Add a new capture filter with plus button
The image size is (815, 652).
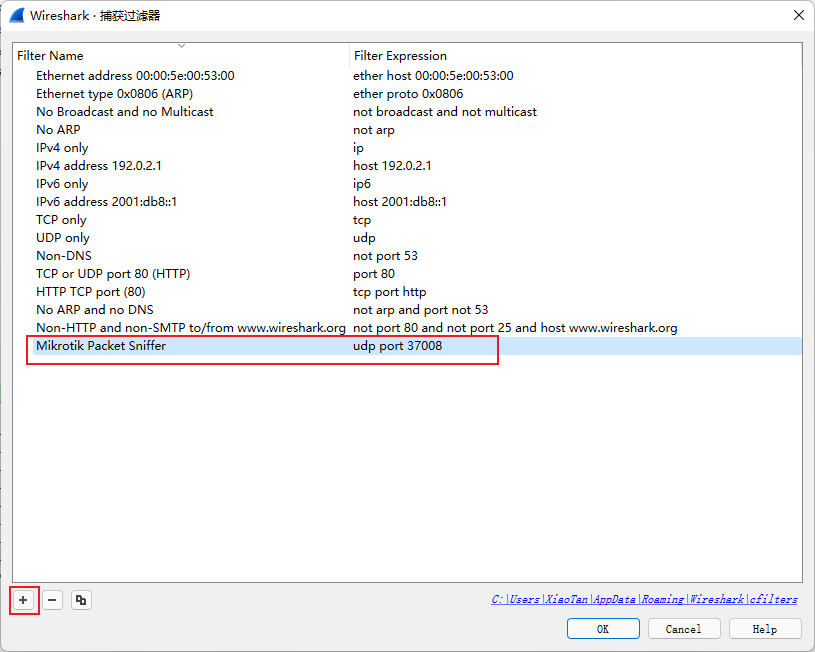tap(23, 600)
